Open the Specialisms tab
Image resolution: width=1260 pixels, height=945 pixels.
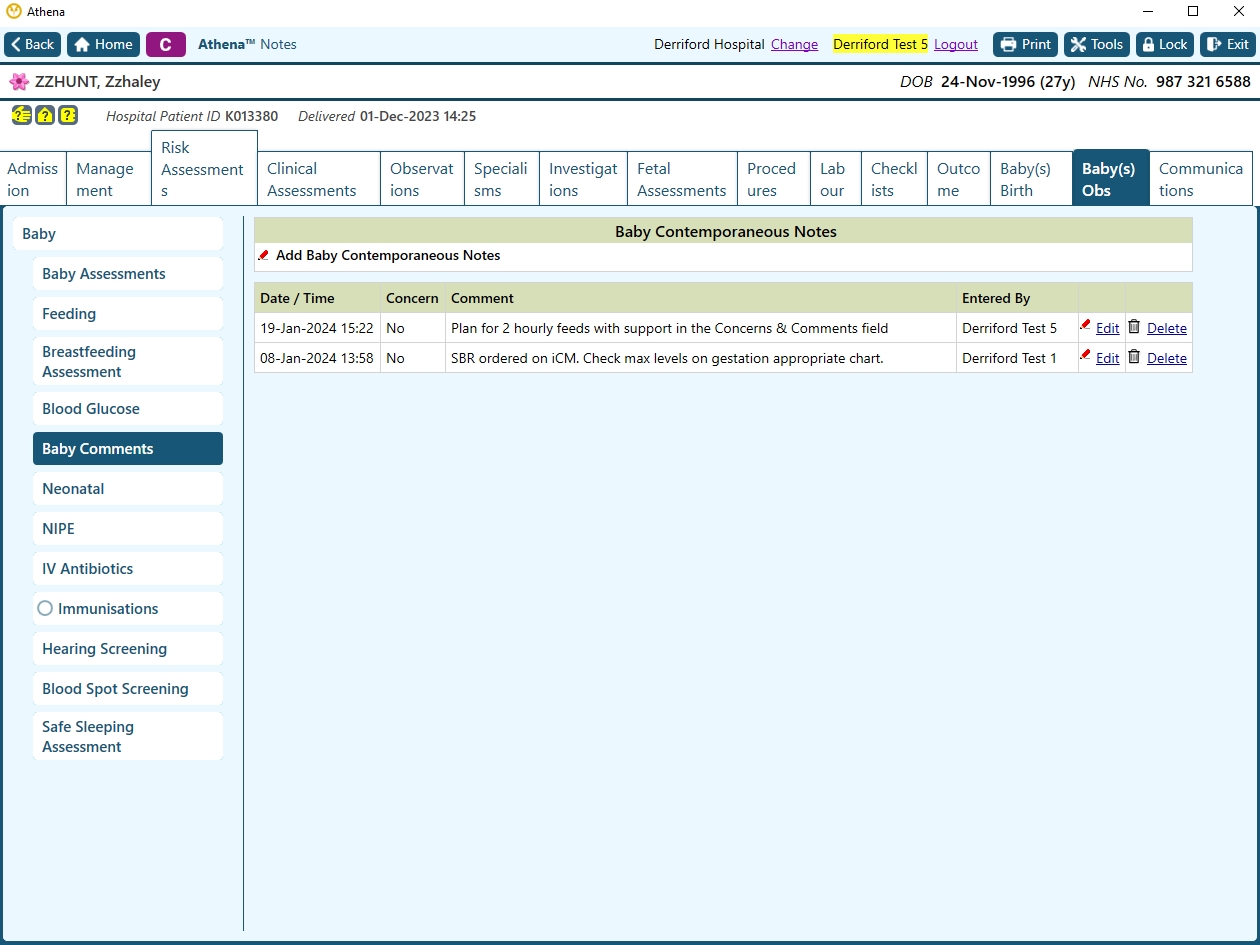(501, 179)
